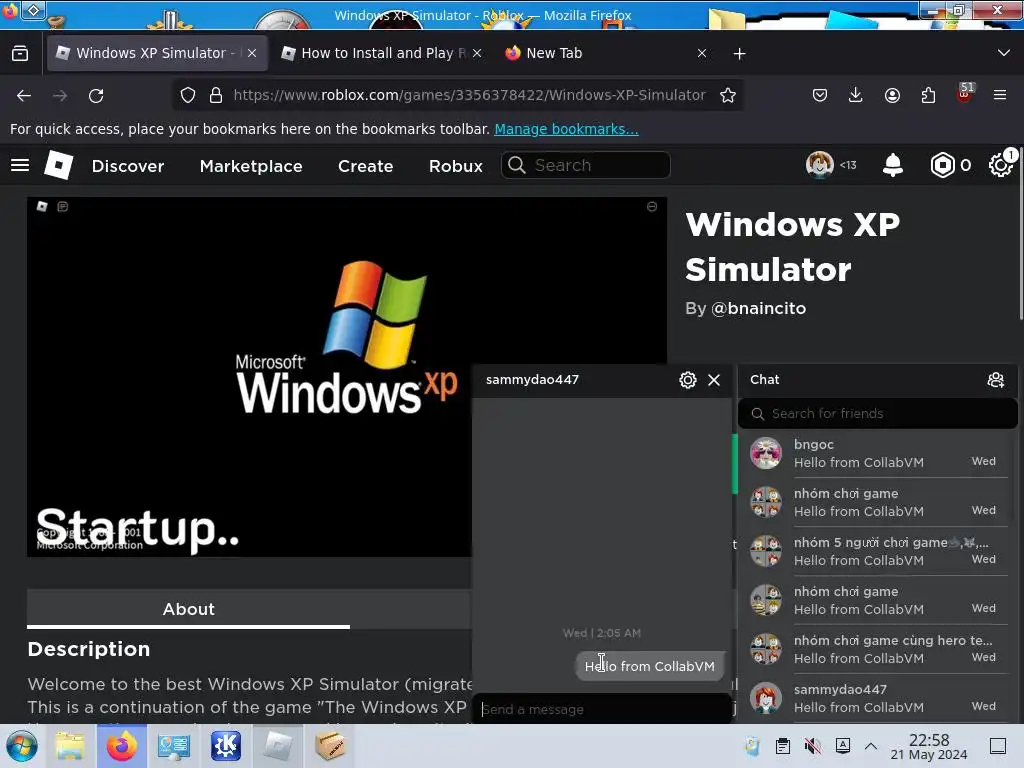
Task: Open Roblox settings gear
Action: [x=1000, y=165]
